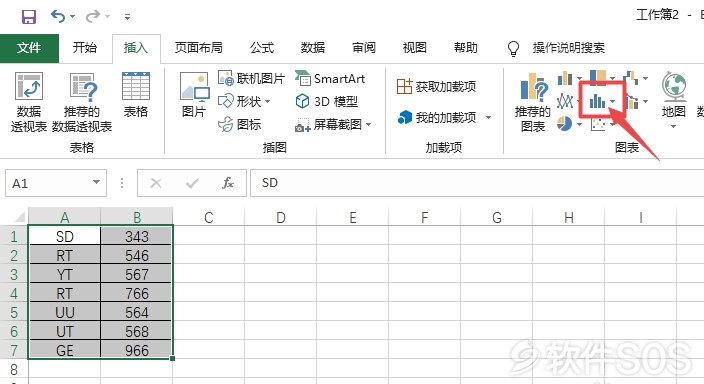The height and width of the screenshot is (384, 704).
Task: Insert a table with 表格 icon
Action: 136,95
